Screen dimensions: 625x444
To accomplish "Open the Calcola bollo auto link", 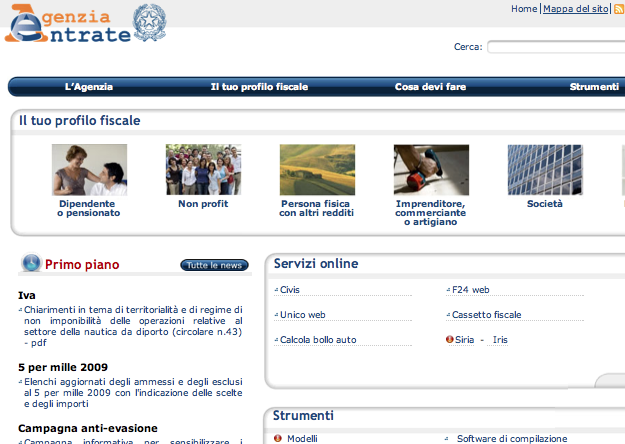I will coord(318,340).
